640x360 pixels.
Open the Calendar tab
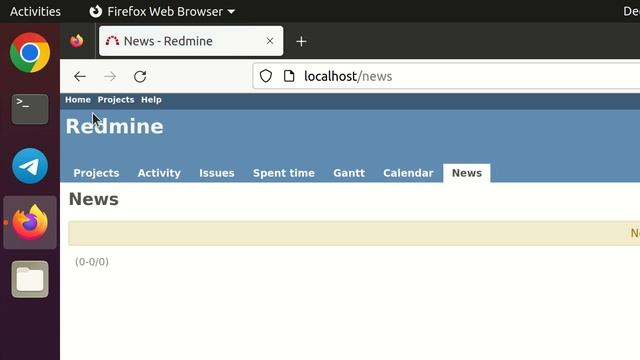[408, 173]
